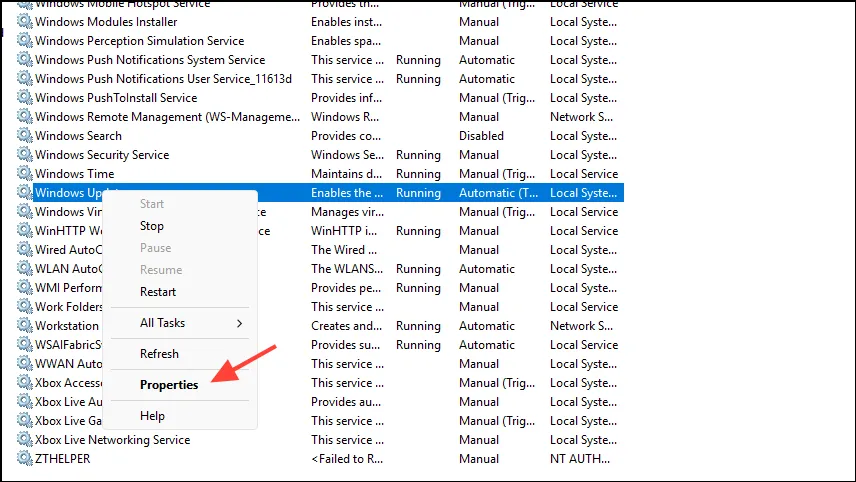Viewport: 856px width, 482px height.
Task: Click gear icon next to Windows Time
Action: point(25,174)
